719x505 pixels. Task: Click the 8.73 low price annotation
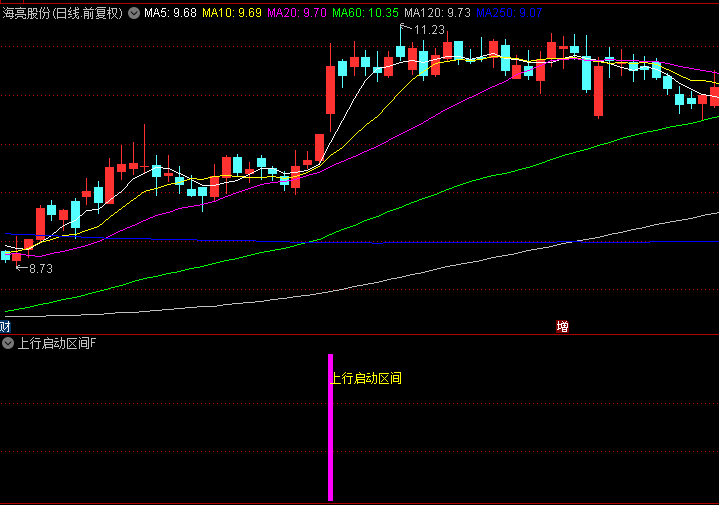[41, 269]
